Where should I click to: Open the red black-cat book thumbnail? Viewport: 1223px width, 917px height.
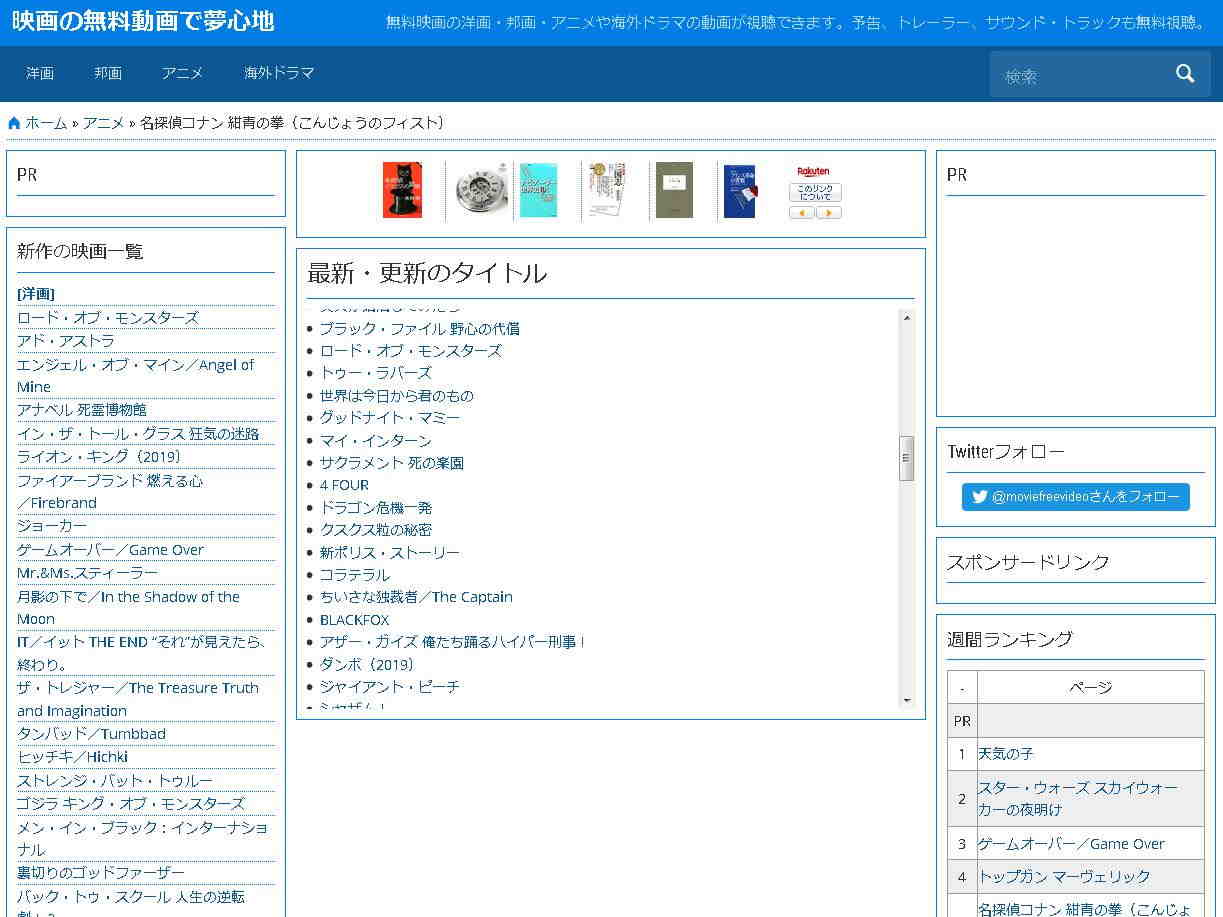[403, 190]
